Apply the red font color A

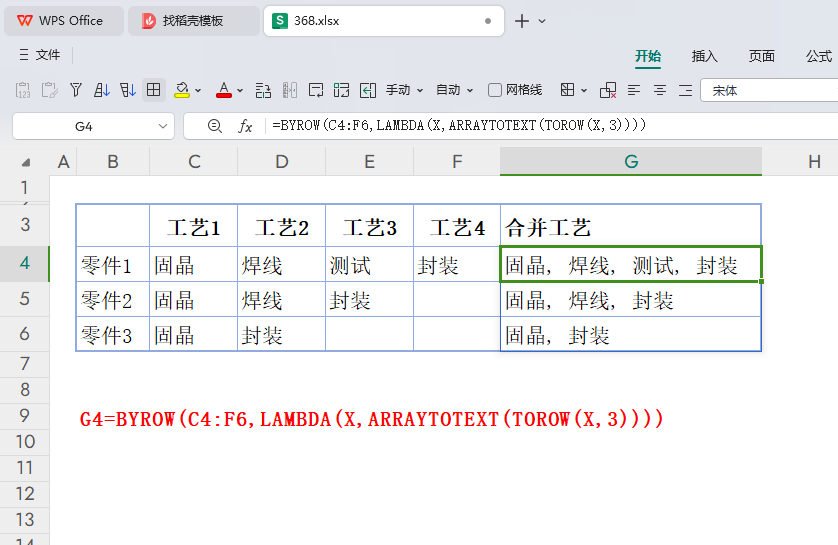pyautogui.click(x=224, y=90)
